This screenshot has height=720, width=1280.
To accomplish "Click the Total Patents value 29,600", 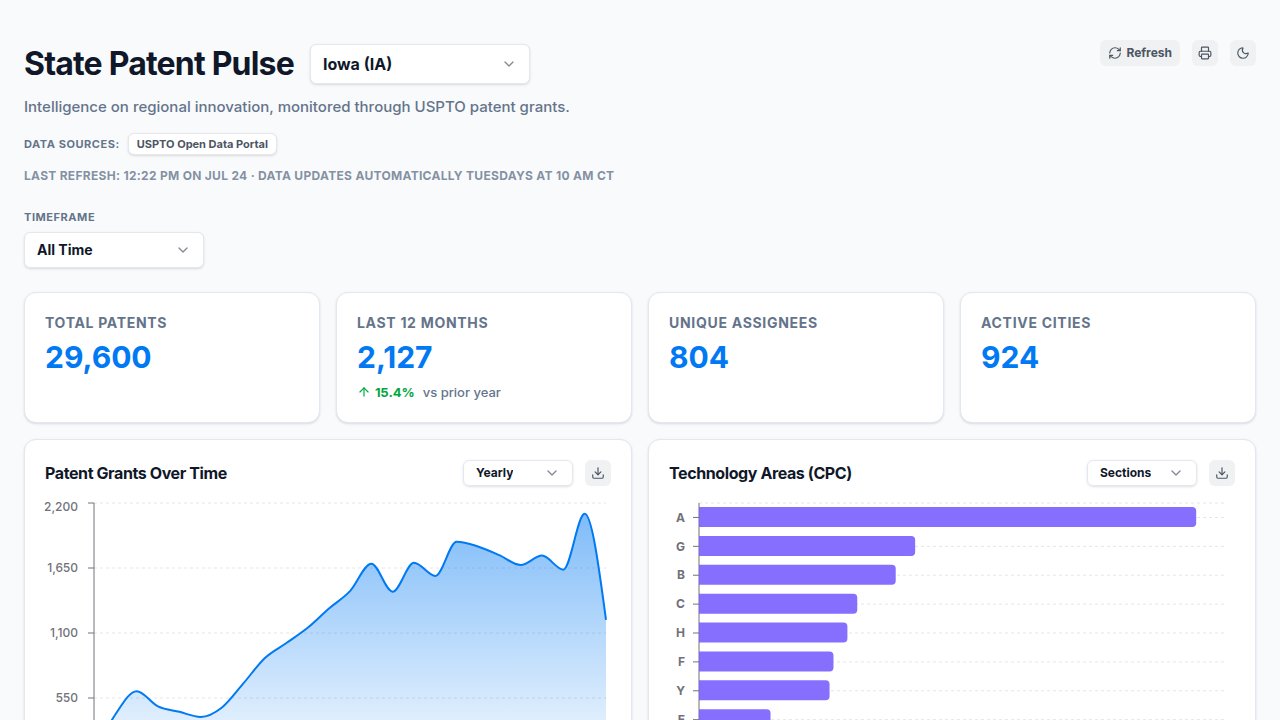I will (x=98, y=357).
